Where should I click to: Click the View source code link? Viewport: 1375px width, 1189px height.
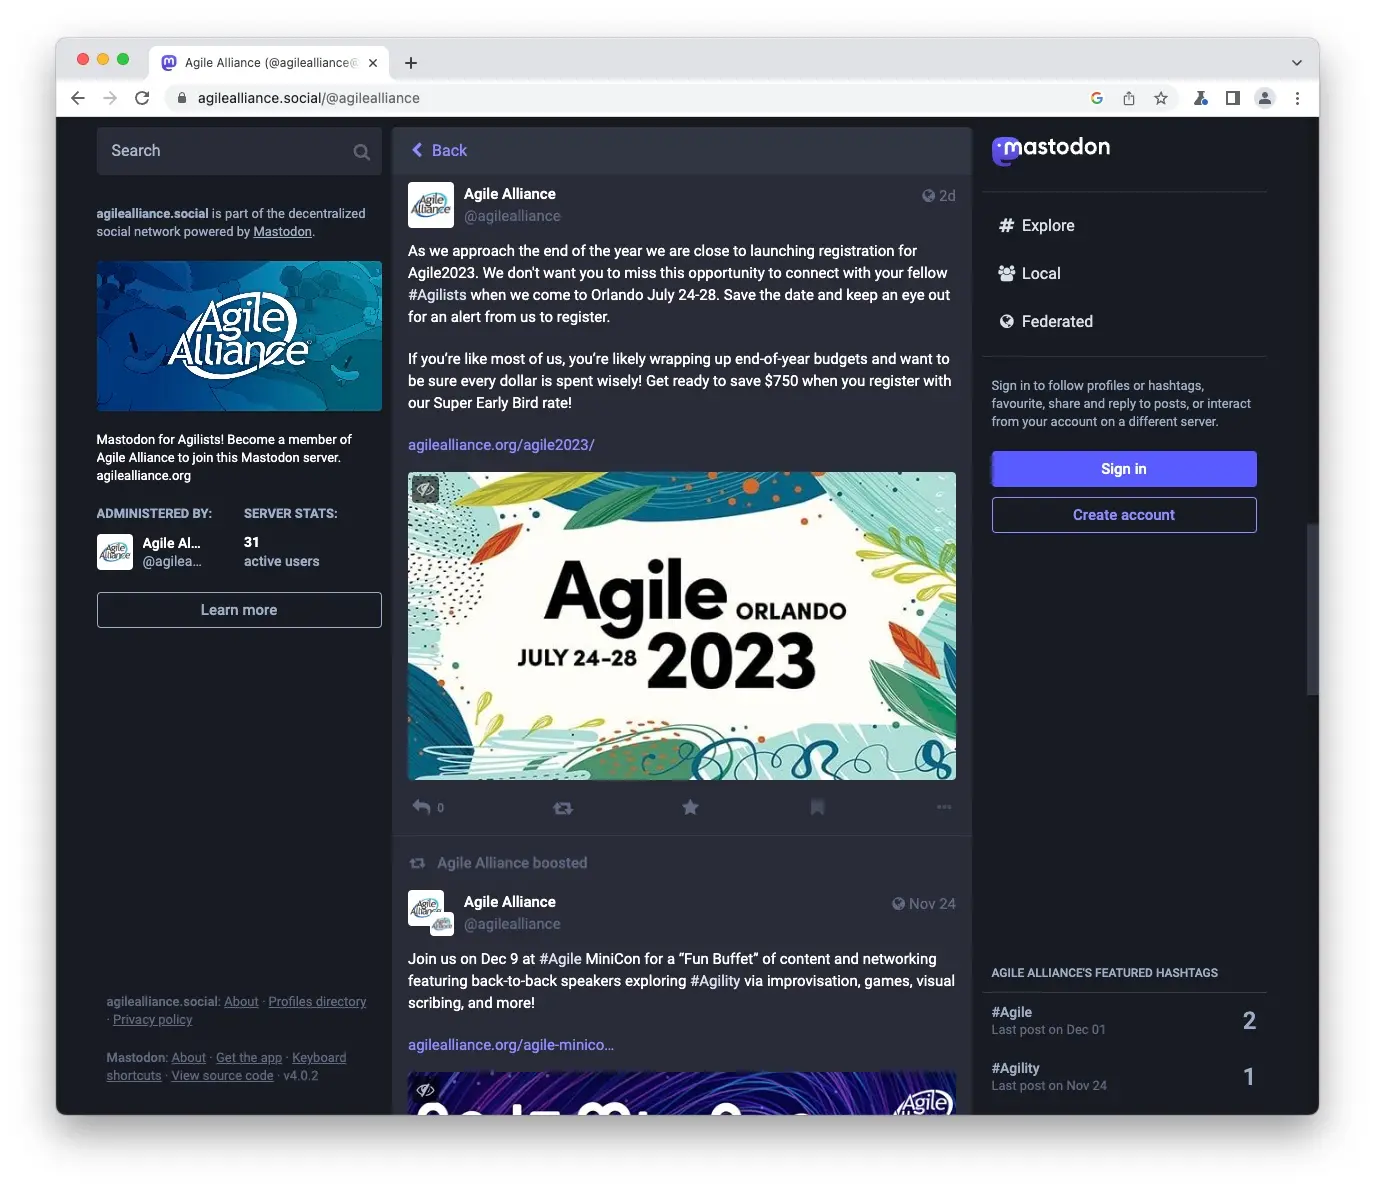tap(222, 1076)
